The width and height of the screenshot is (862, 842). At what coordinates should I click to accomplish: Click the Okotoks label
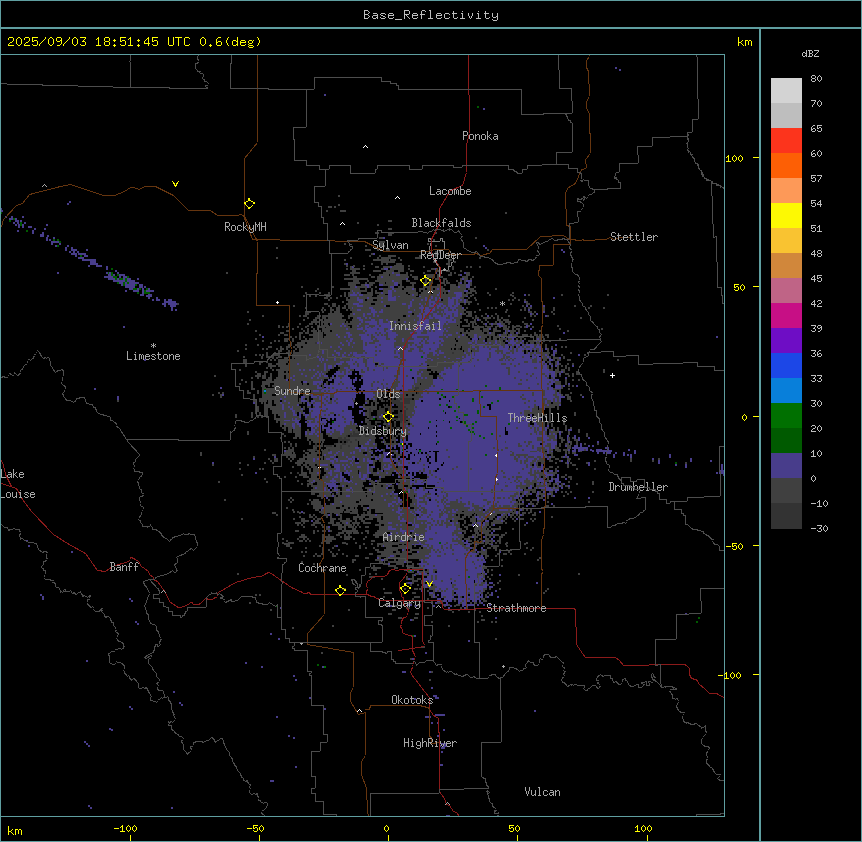412,700
